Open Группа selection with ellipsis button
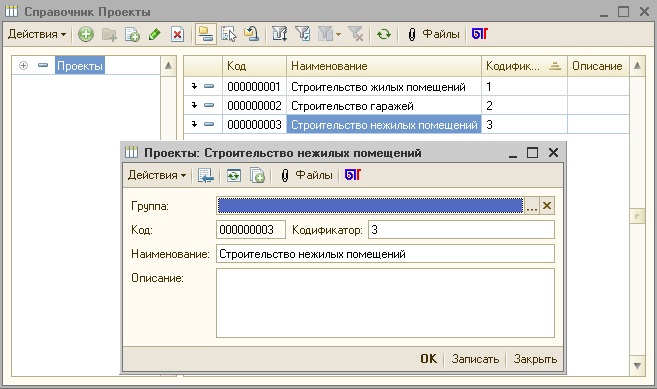Screen dimensions: 657x389 click(532, 206)
